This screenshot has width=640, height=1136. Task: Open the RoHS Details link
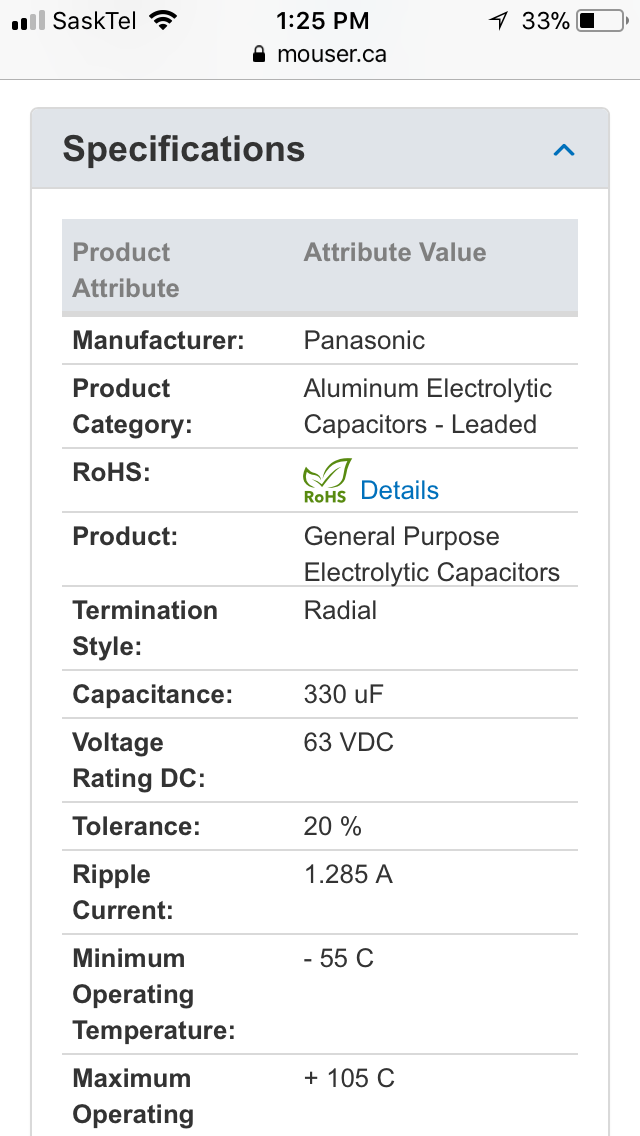tap(399, 490)
